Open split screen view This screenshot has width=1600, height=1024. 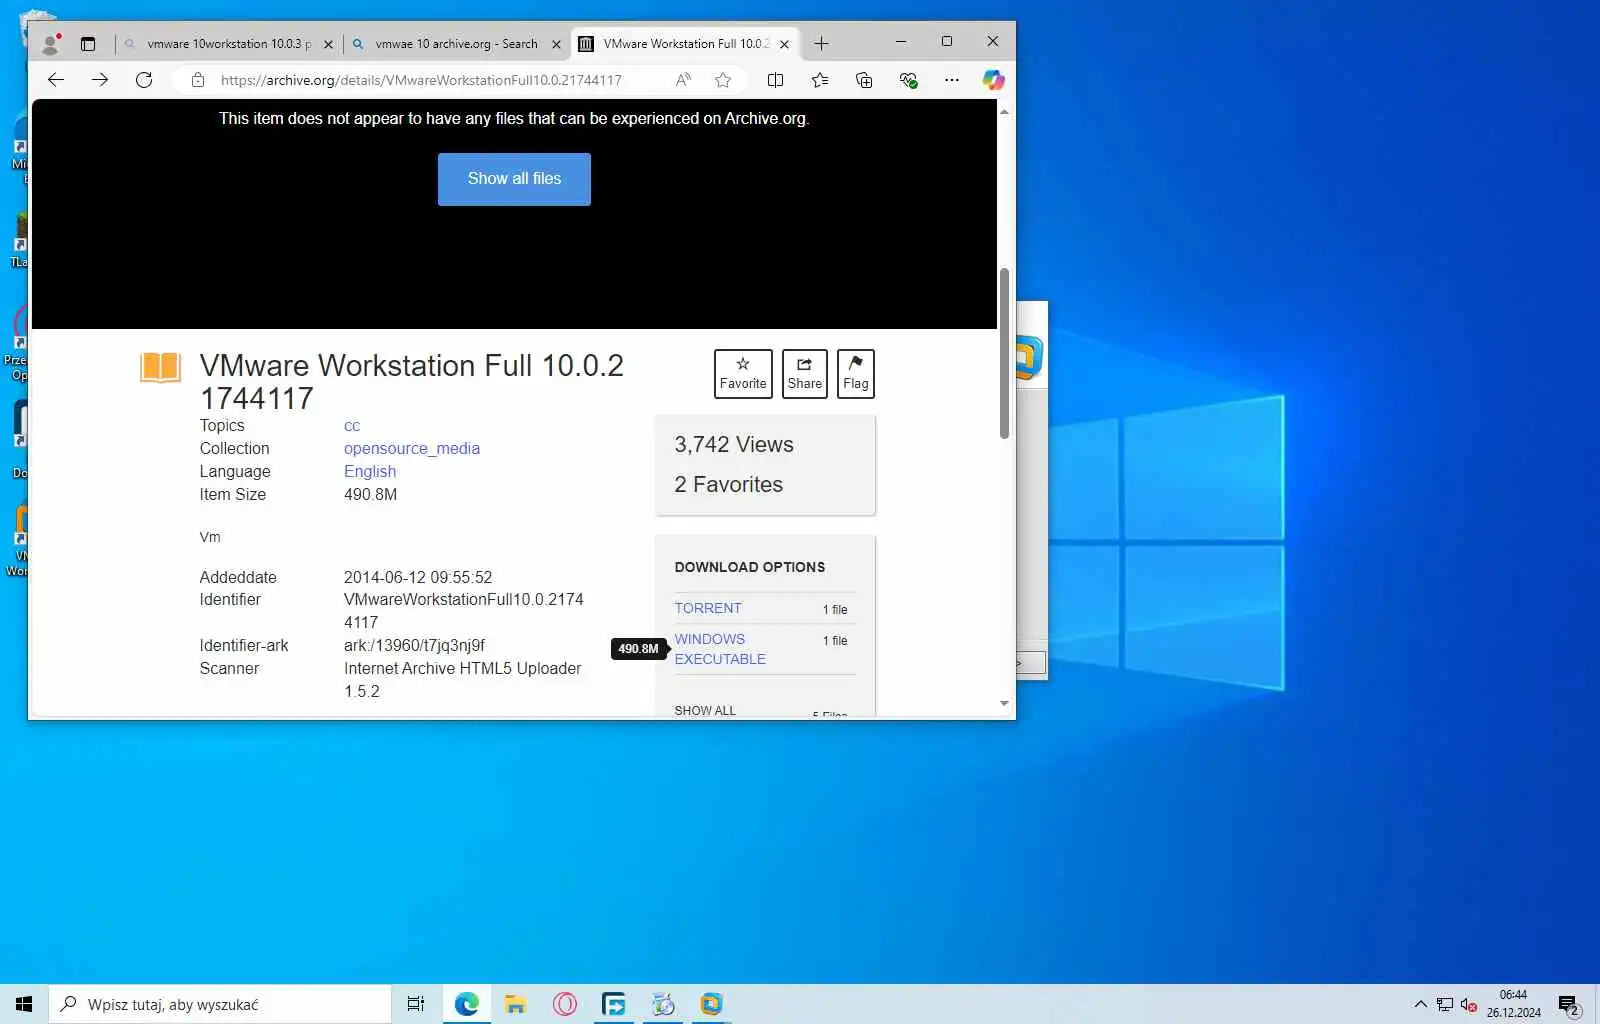point(775,80)
